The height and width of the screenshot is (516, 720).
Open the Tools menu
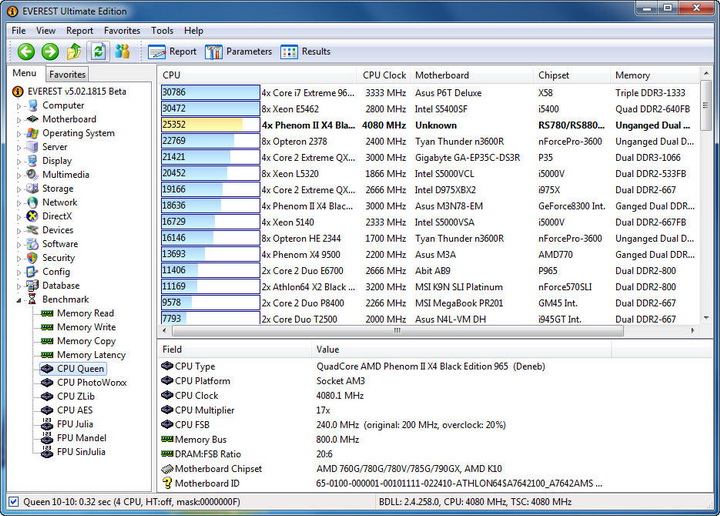[x=162, y=31]
